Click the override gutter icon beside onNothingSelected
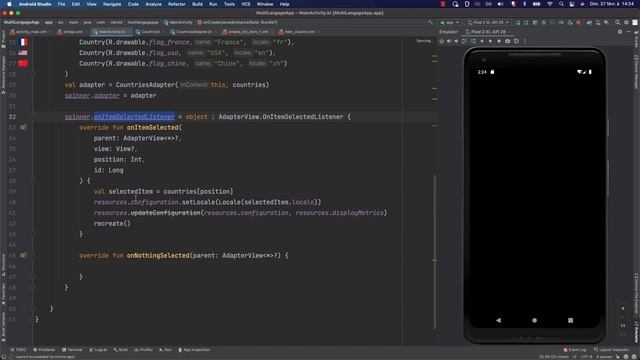 click(x=23, y=255)
